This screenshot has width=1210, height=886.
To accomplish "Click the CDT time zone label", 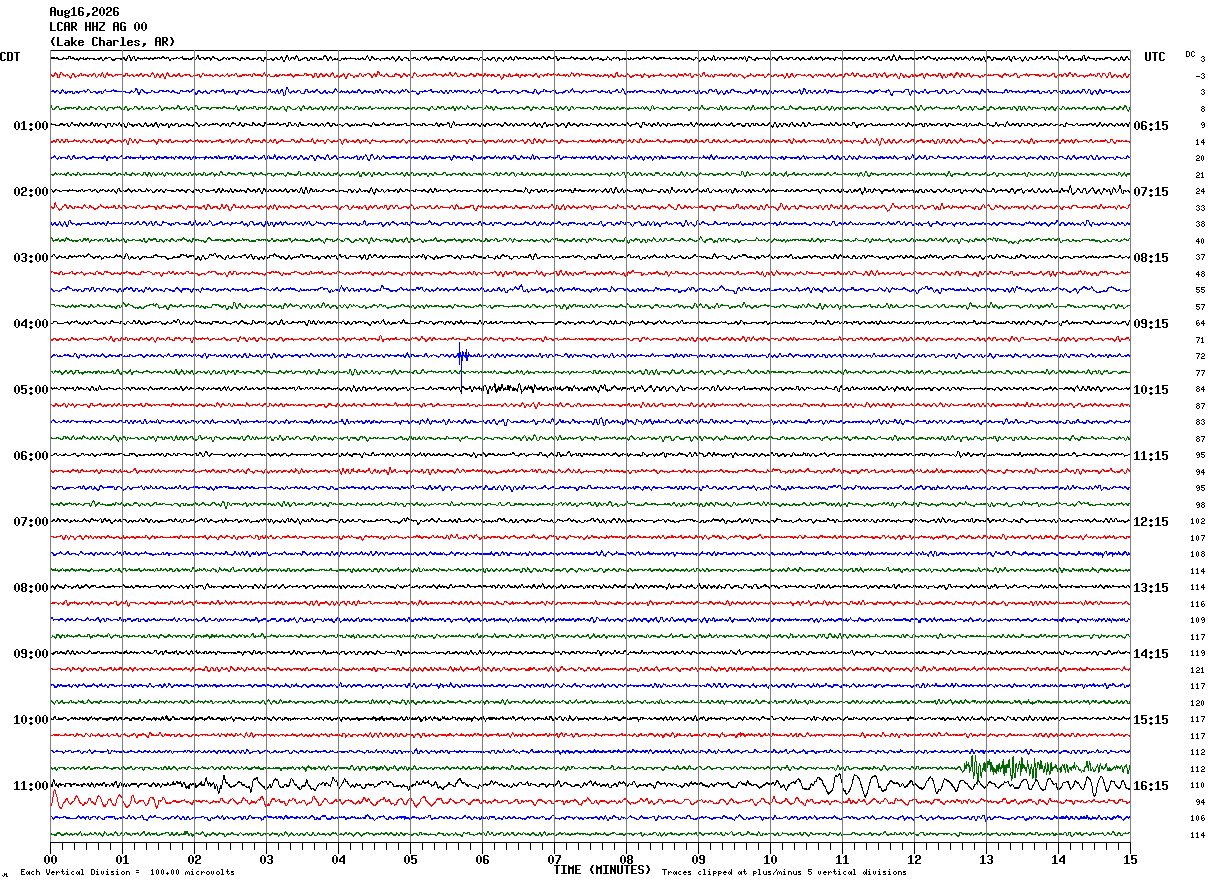I will click(10, 57).
